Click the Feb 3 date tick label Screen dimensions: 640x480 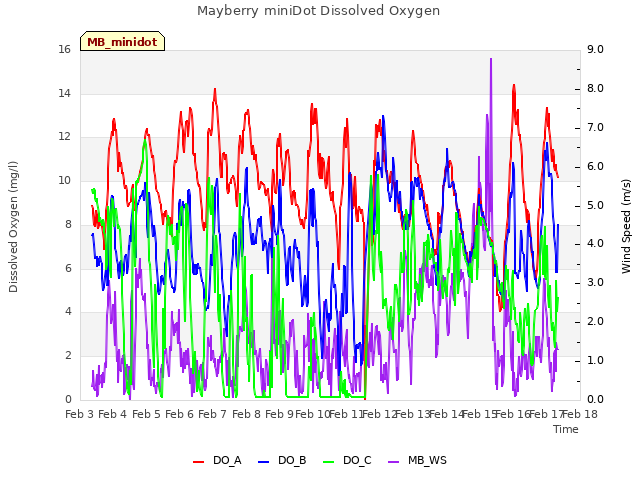click(x=80, y=414)
